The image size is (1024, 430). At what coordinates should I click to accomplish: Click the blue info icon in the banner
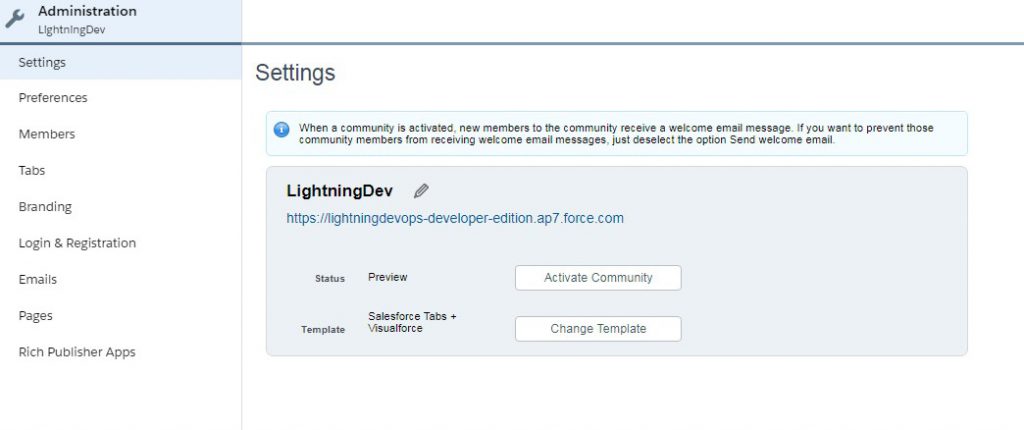click(282, 129)
